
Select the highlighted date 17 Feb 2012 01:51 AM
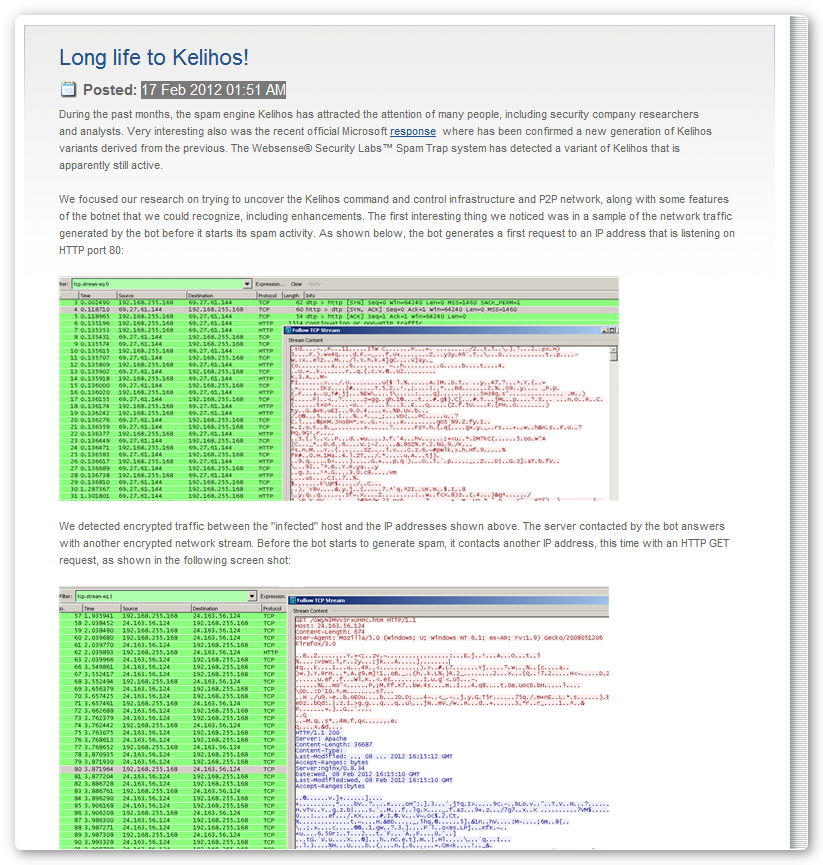213,90
